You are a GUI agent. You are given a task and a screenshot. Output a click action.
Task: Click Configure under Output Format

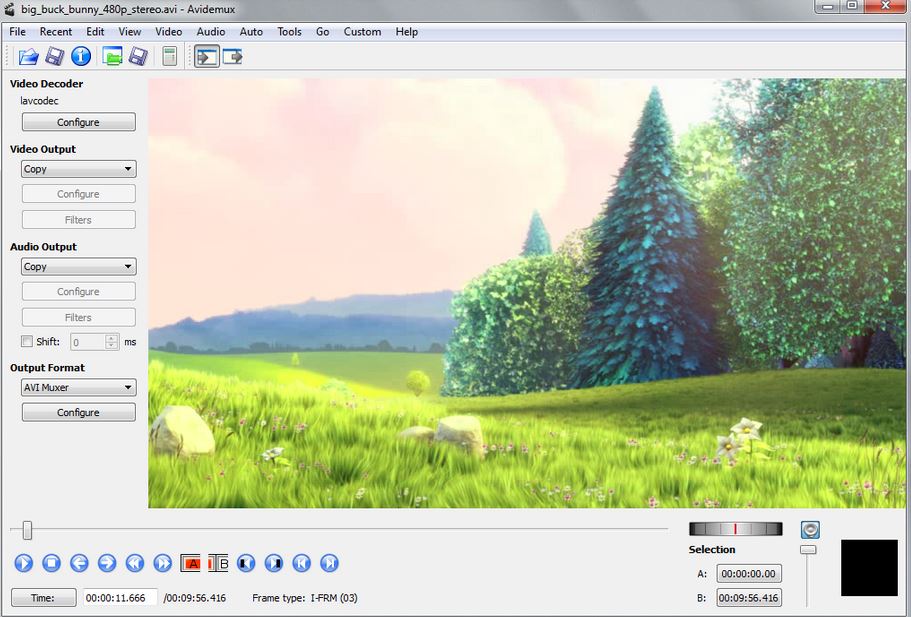click(x=78, y=412)
